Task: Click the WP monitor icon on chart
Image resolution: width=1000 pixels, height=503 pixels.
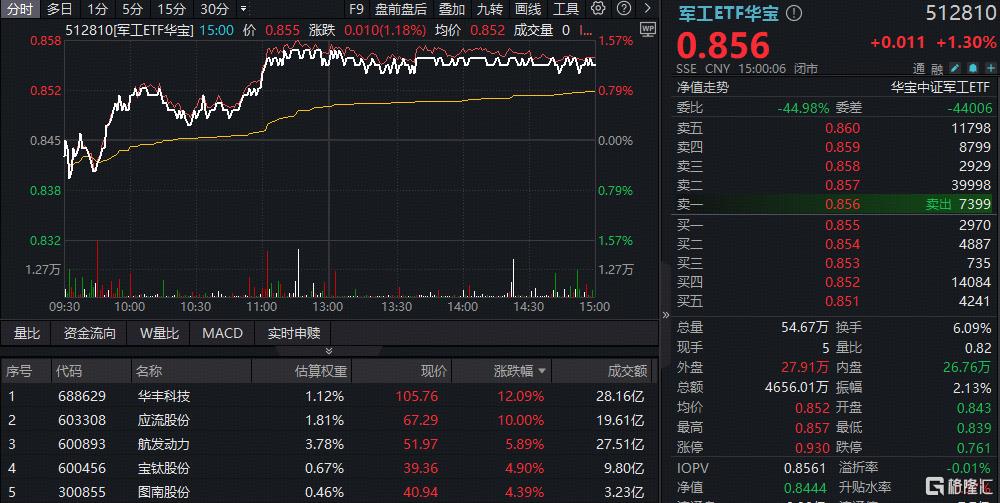Action: [x=648, y=29]
